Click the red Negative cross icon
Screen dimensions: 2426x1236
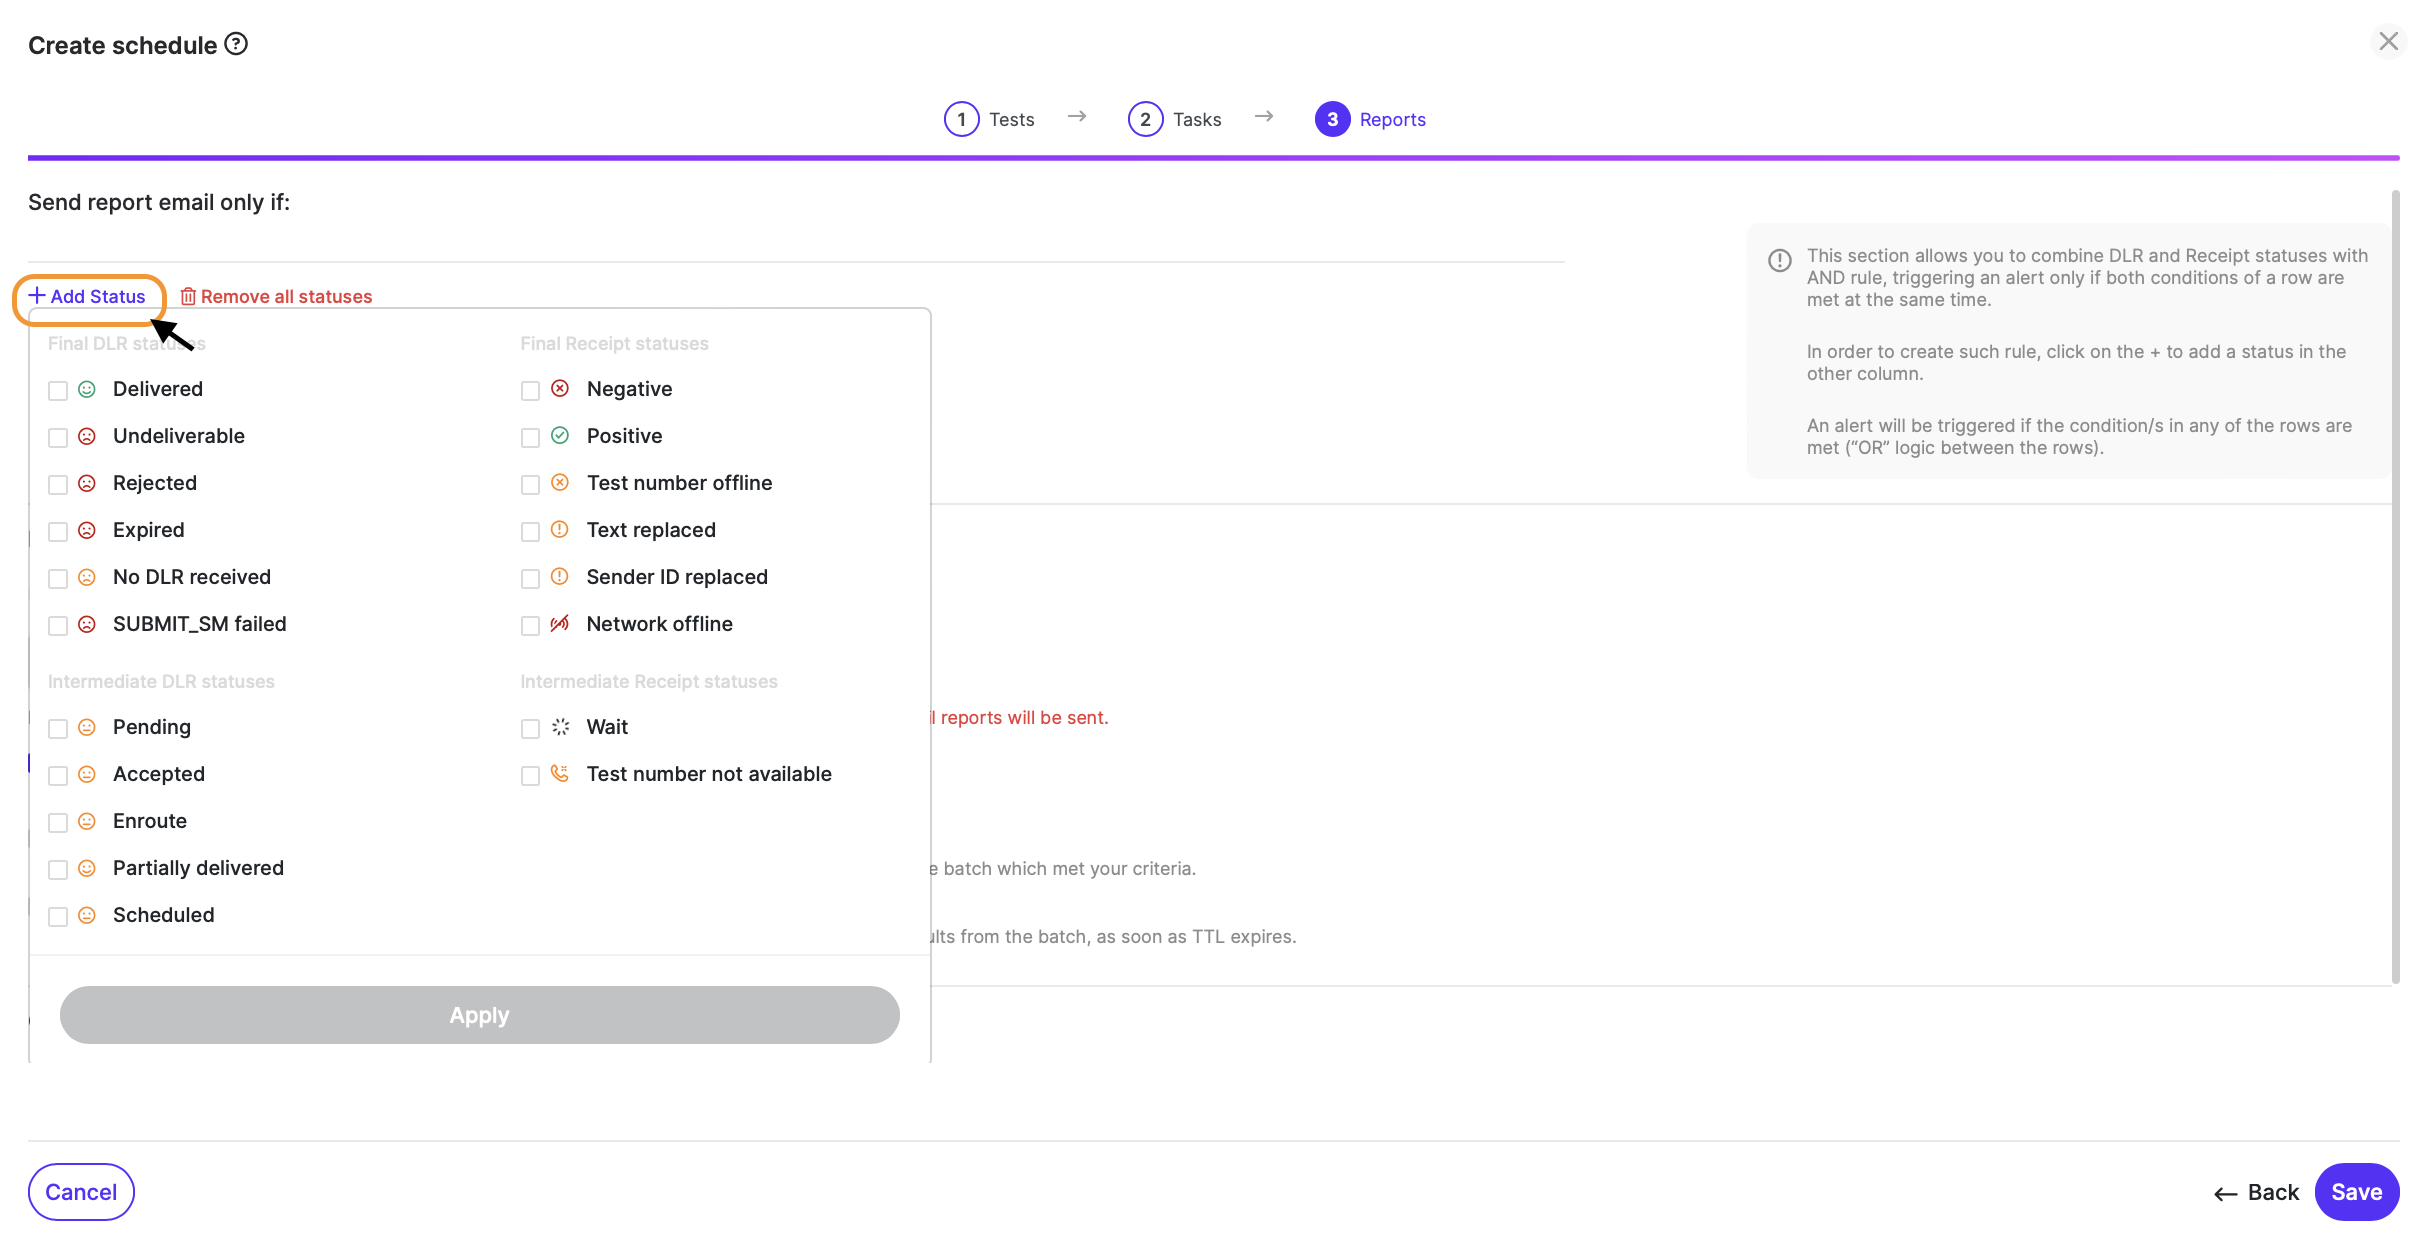coord(560,388)
